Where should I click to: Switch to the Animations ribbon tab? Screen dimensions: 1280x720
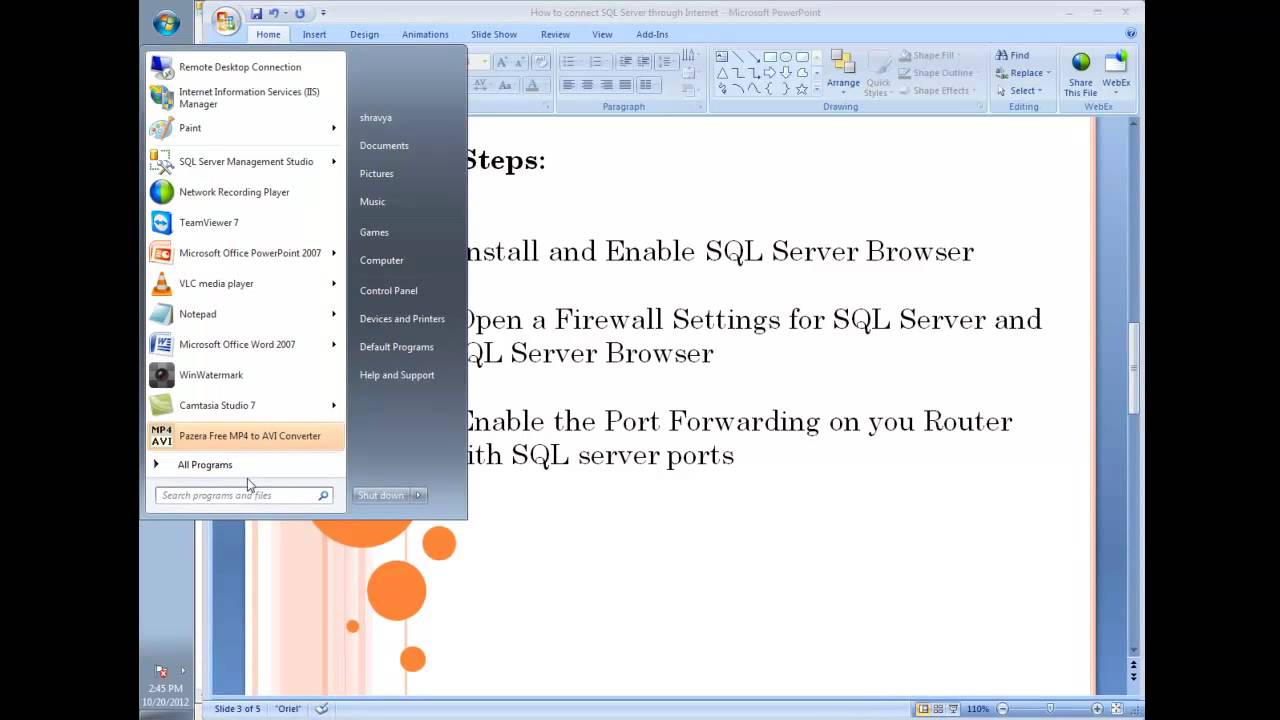[425, 34]
